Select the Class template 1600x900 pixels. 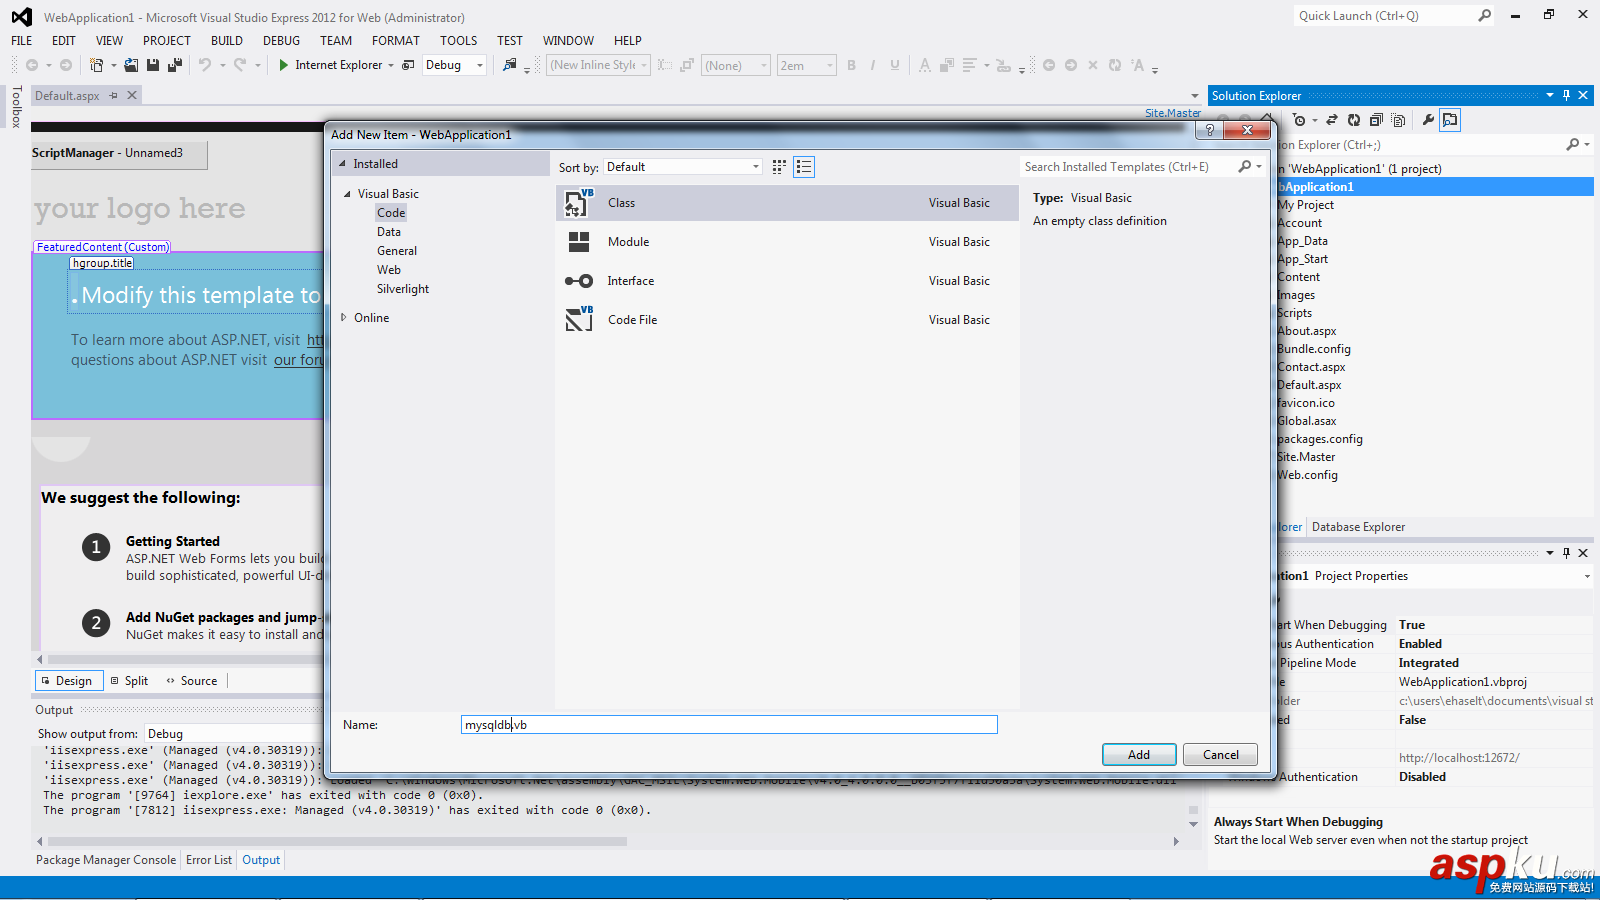point(787,203)
